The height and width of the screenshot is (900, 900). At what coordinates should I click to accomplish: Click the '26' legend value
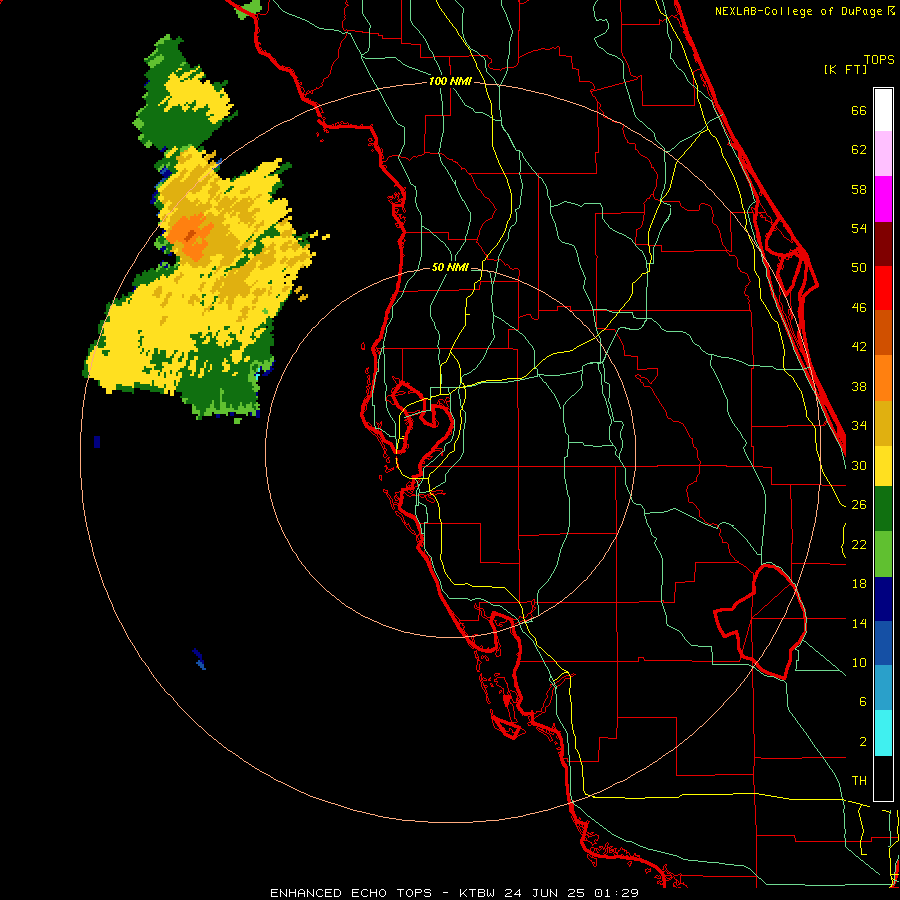859,505
